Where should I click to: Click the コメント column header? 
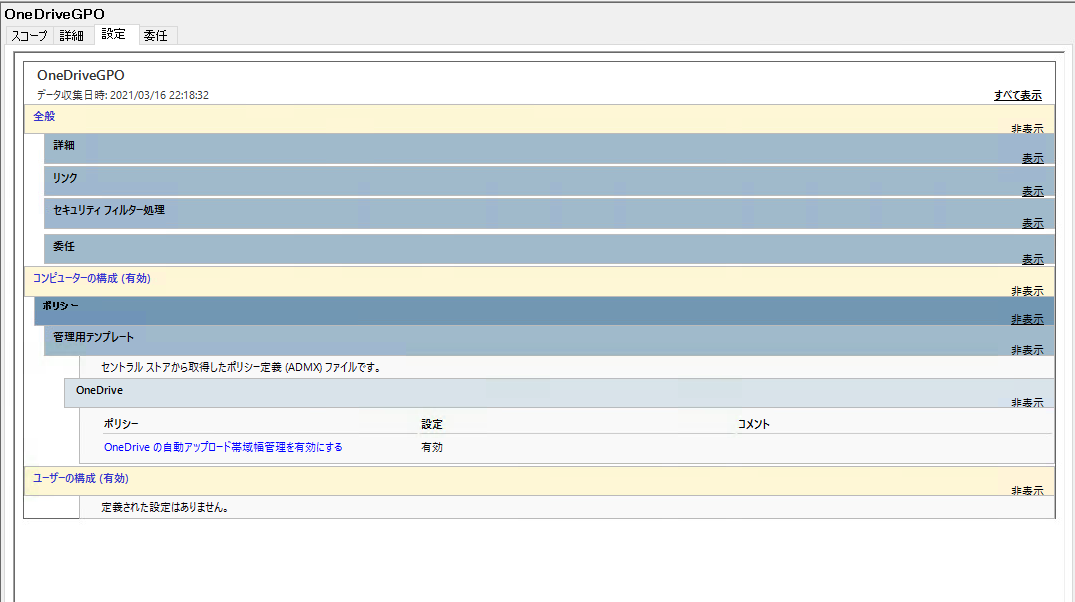point(753,424)
